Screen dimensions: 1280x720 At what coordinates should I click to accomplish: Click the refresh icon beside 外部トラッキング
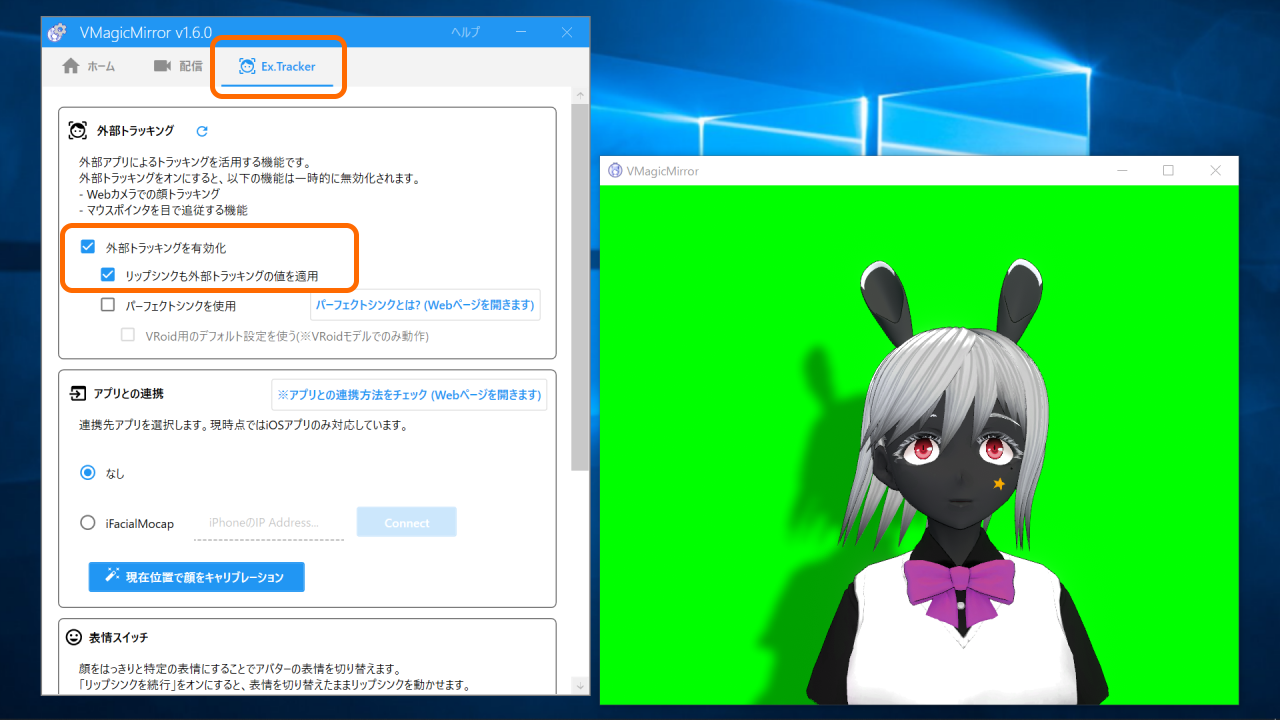point(202,131)
